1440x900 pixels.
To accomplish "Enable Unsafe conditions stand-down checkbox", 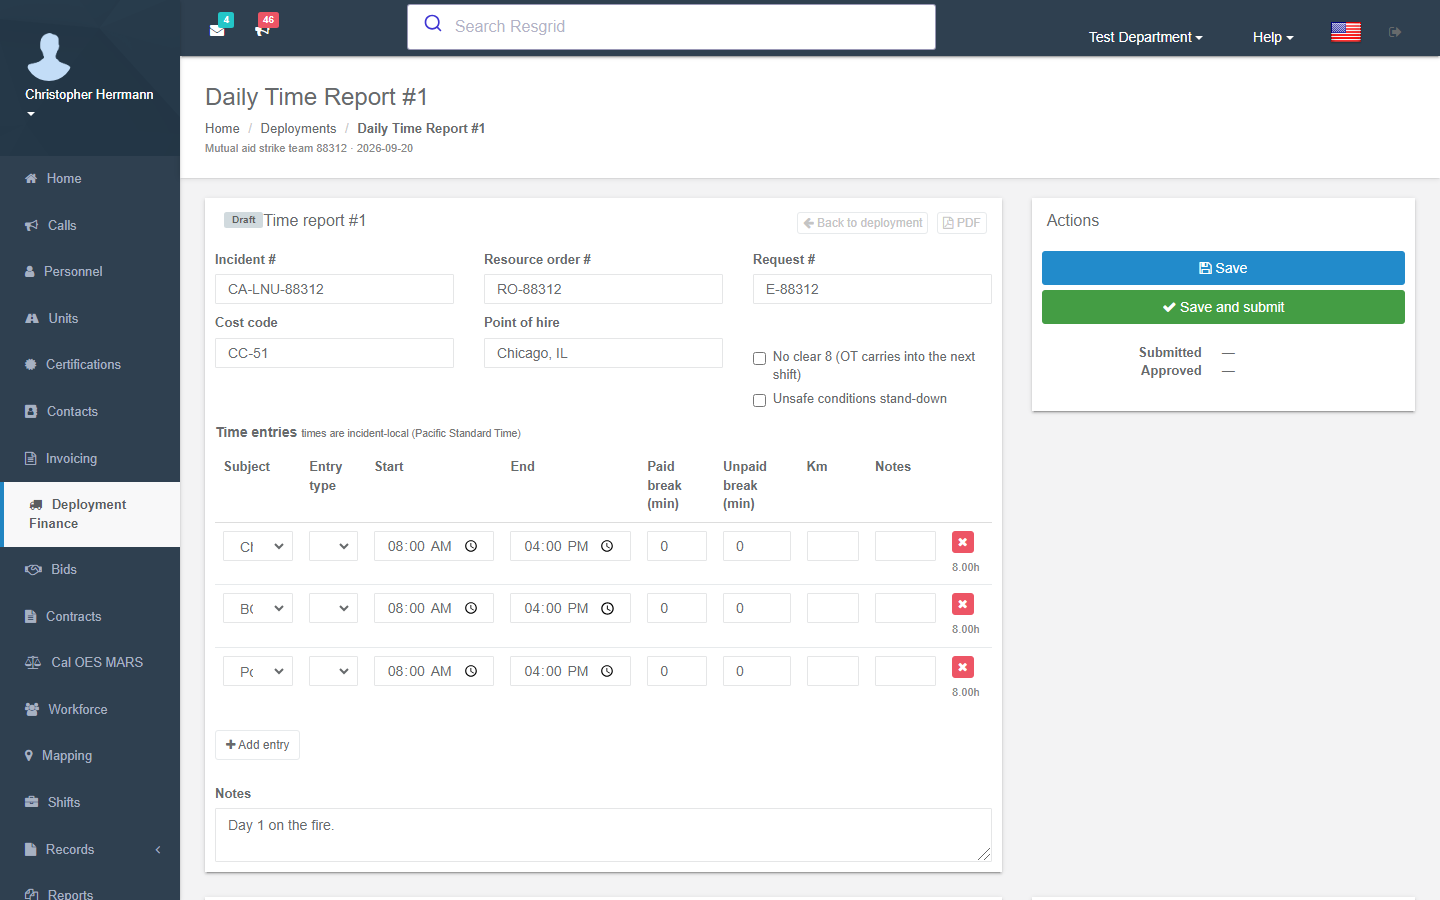I will pos(759,400).
